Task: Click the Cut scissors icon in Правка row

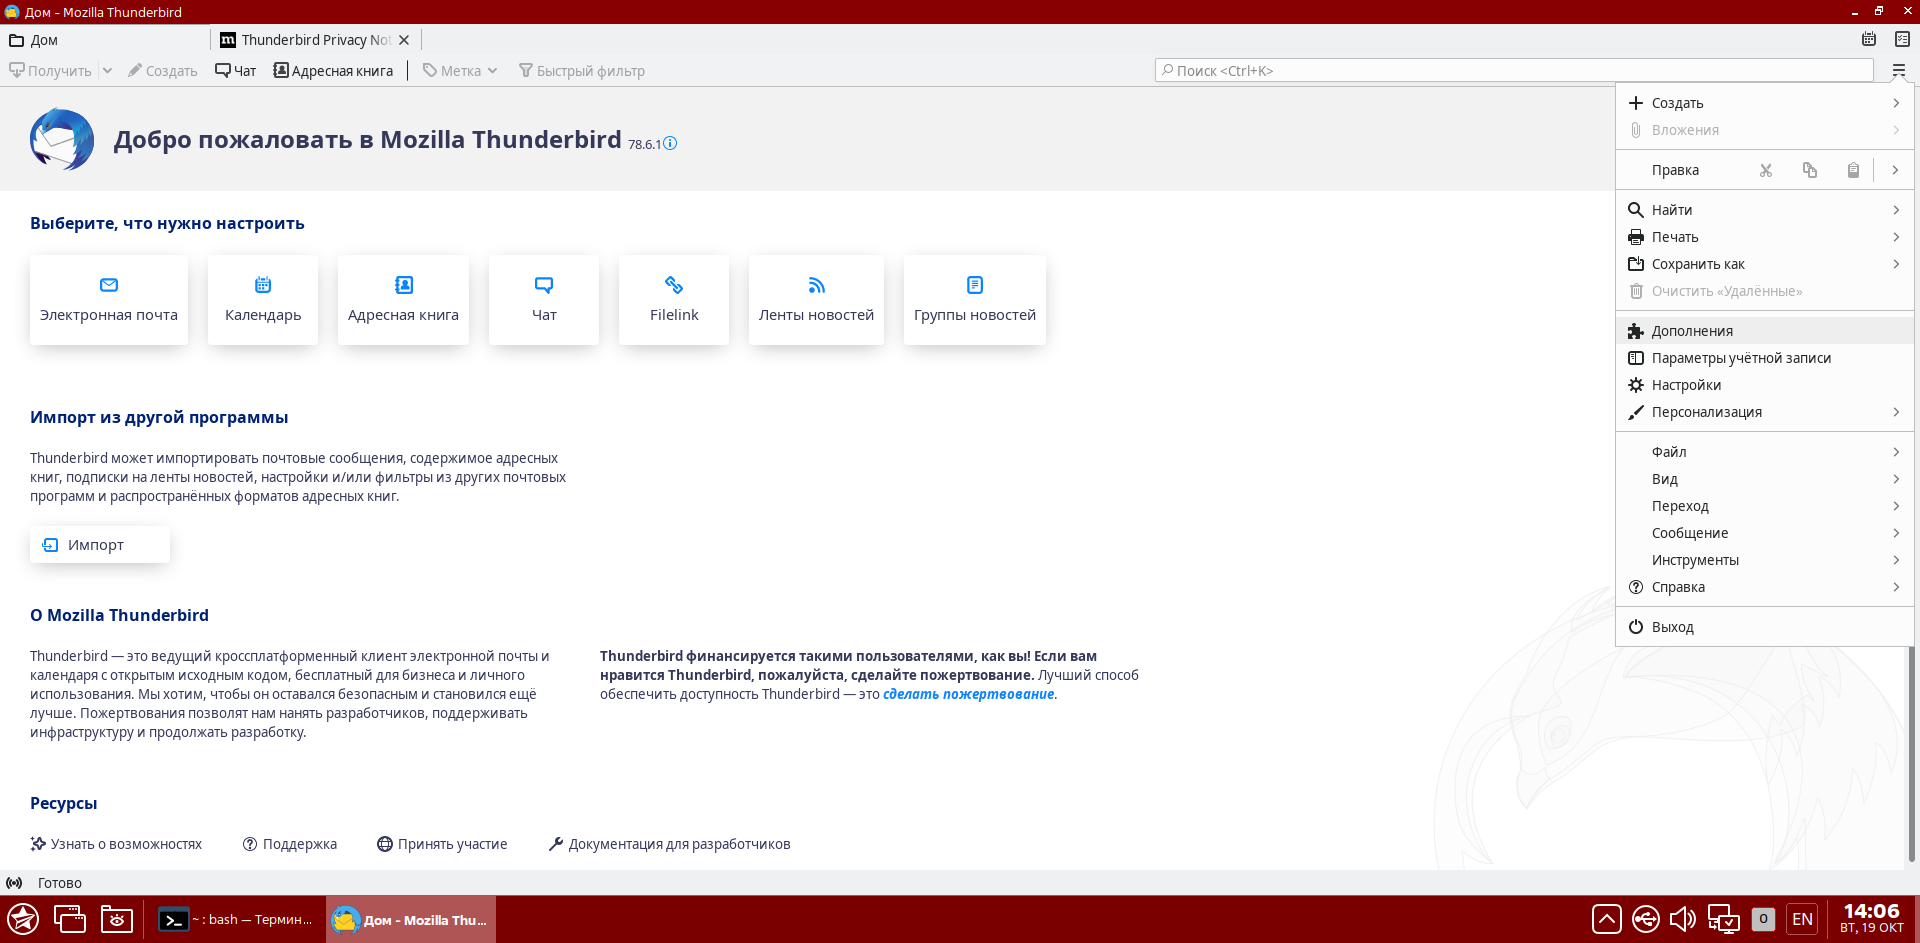Action: [1766, 170]
